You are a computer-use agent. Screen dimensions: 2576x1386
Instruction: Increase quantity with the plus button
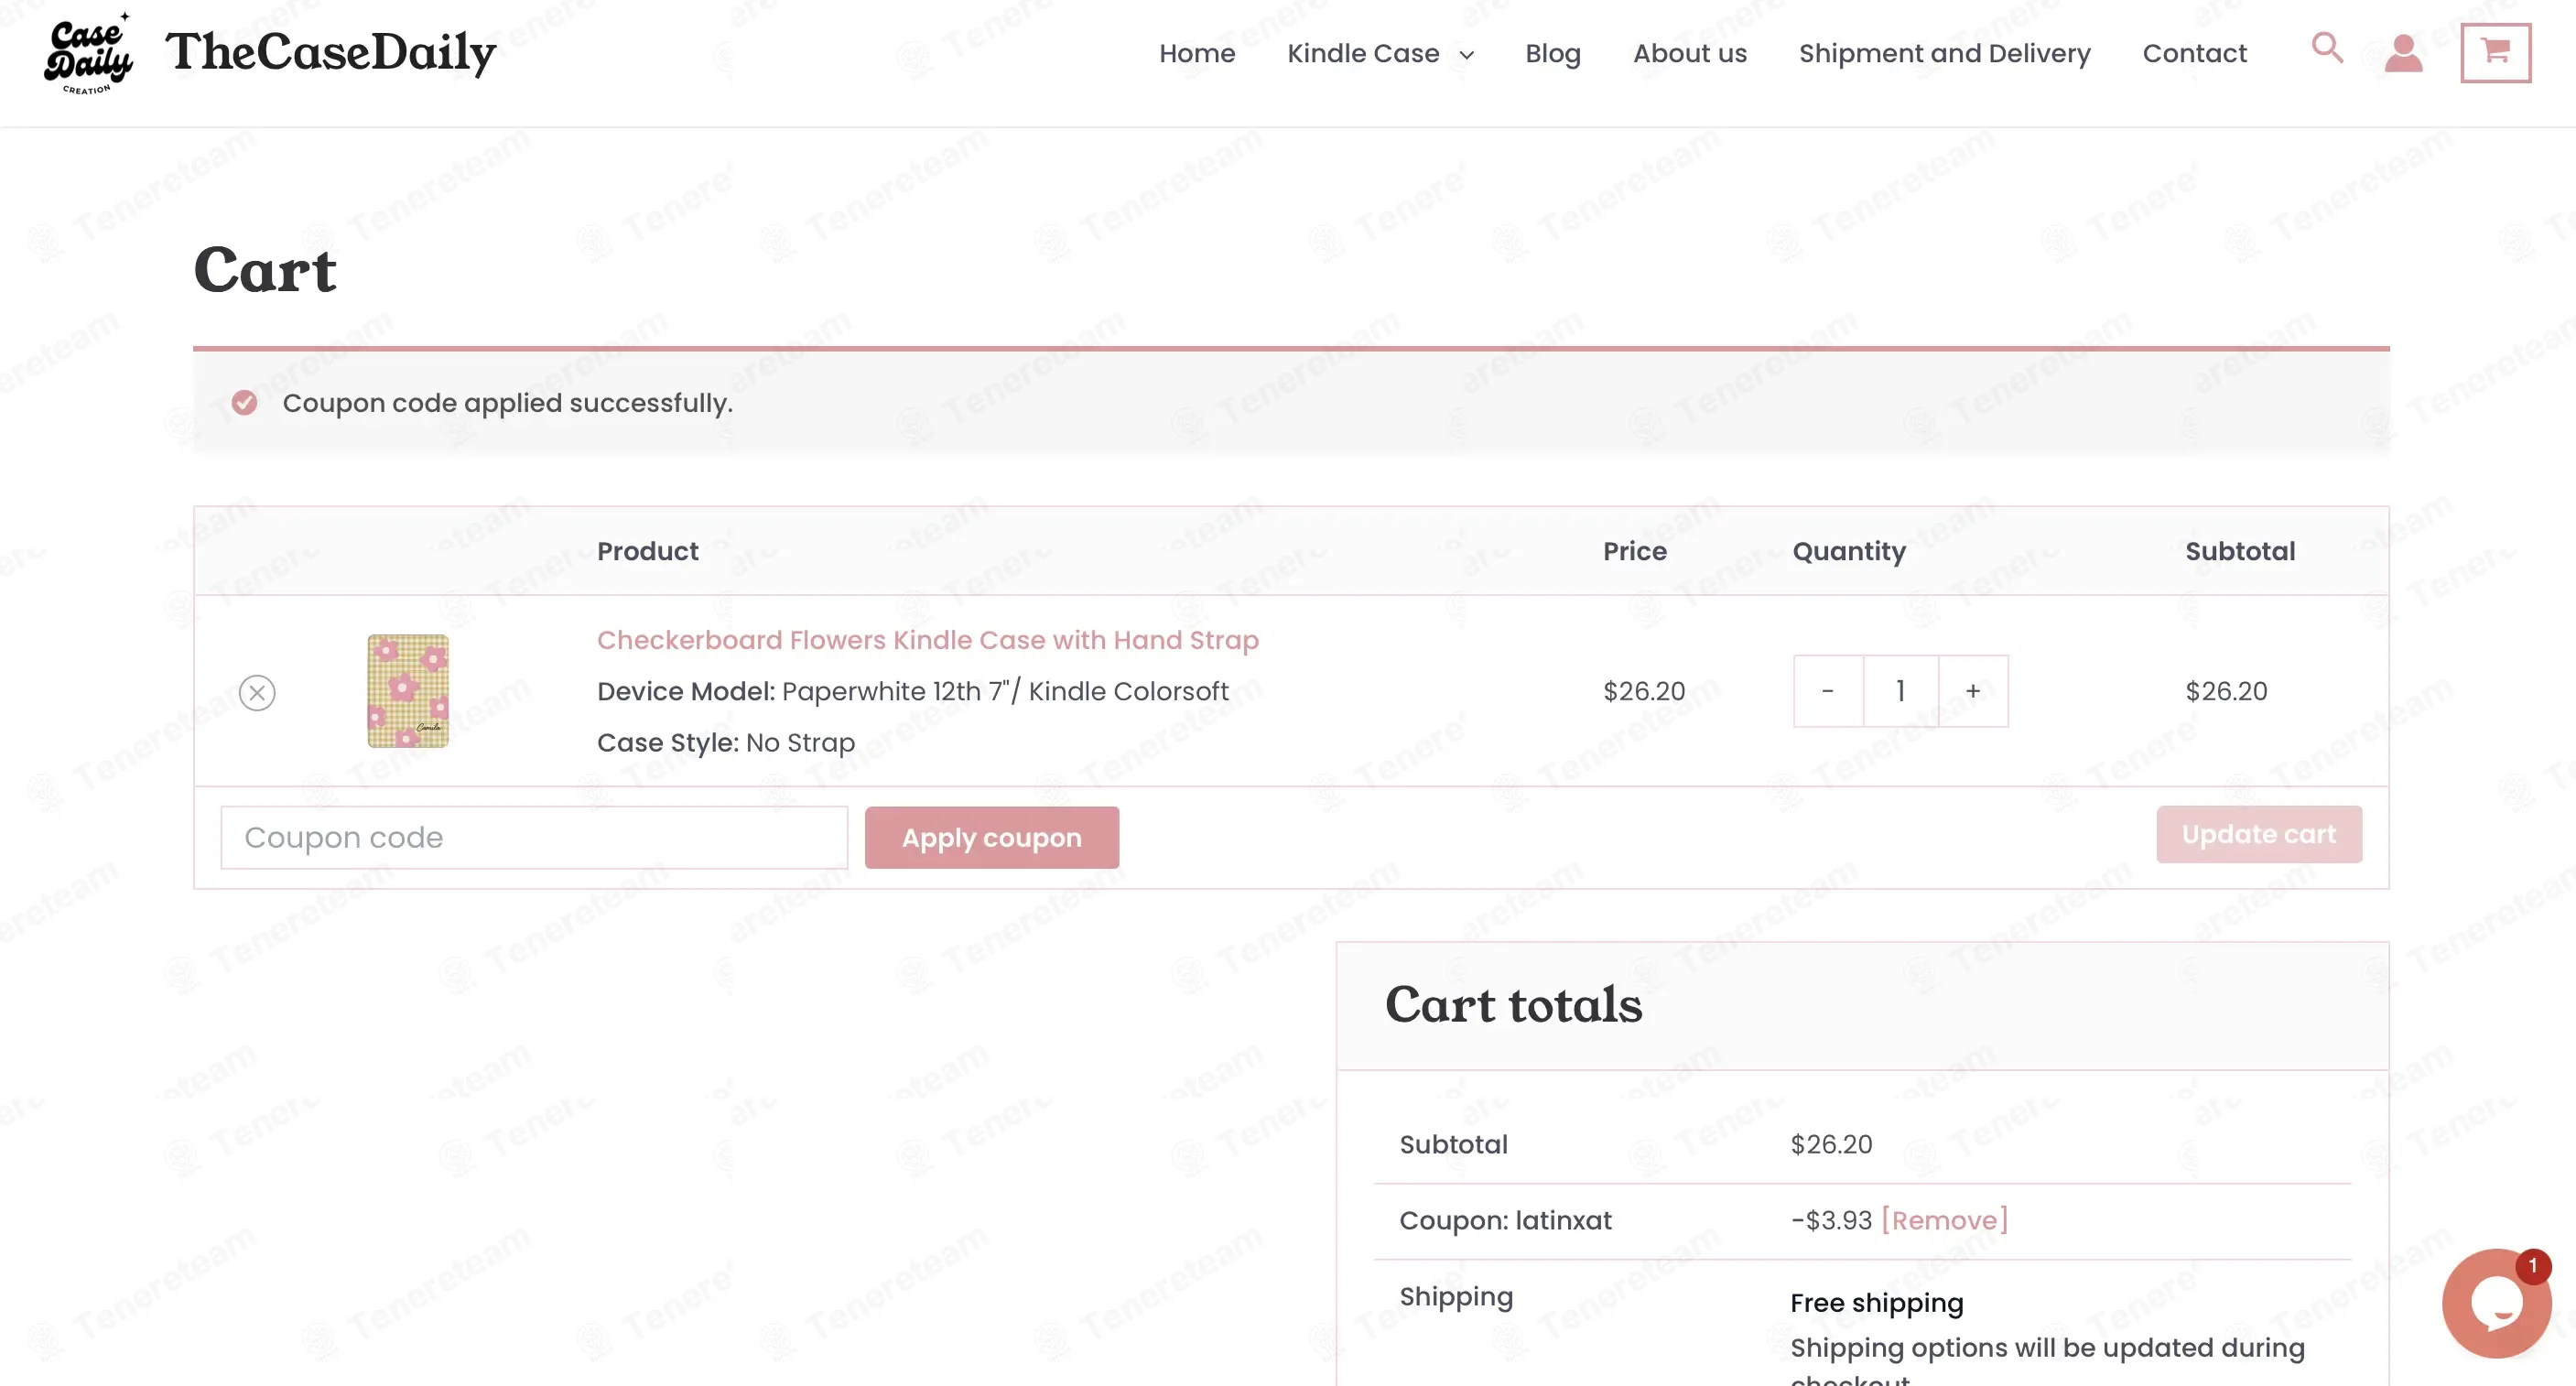point(1972,691)
